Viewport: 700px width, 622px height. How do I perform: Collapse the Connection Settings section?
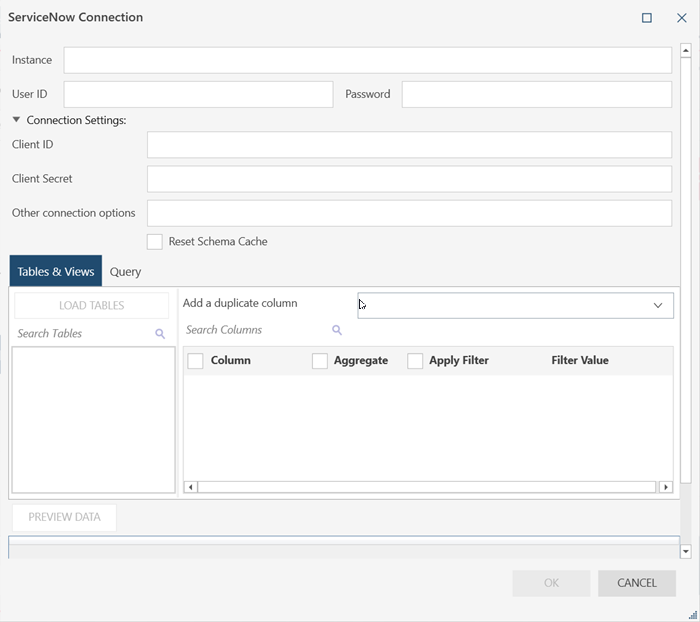pos(17,120)
